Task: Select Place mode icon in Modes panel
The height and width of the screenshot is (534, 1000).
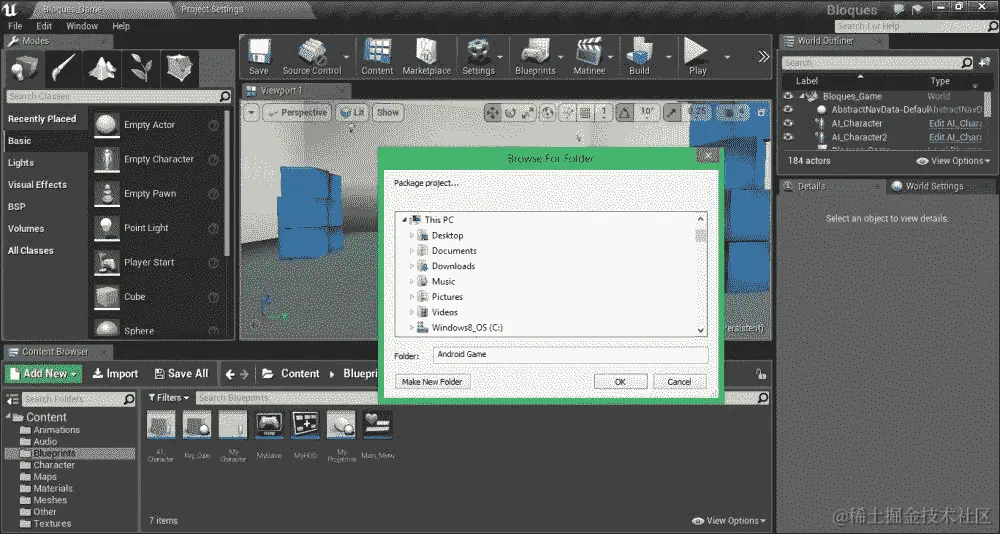Action: [24, 68]
